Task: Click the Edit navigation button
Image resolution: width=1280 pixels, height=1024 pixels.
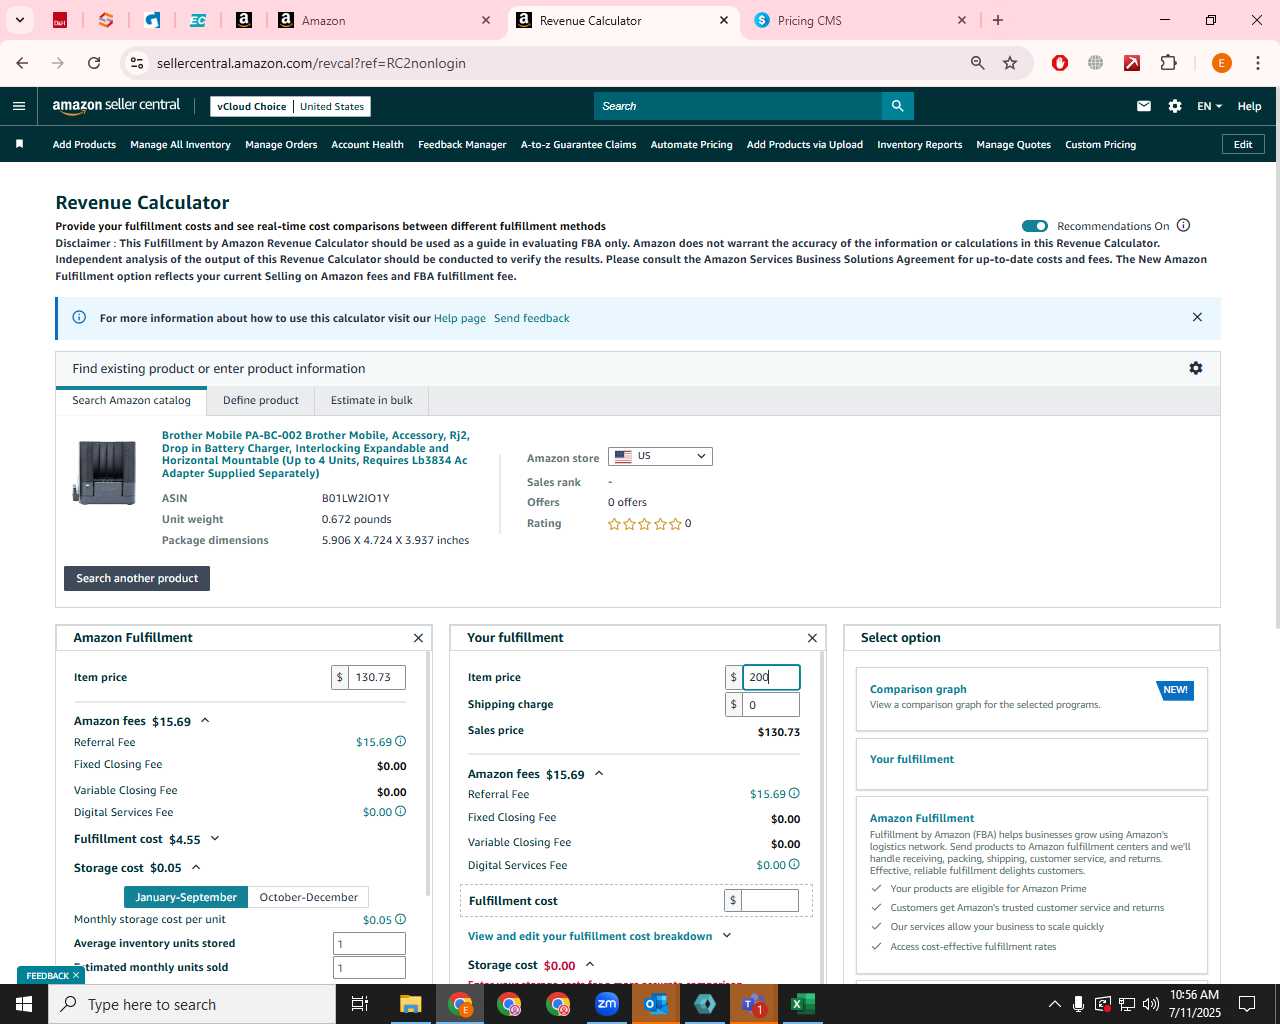Action: [1243, 144]
